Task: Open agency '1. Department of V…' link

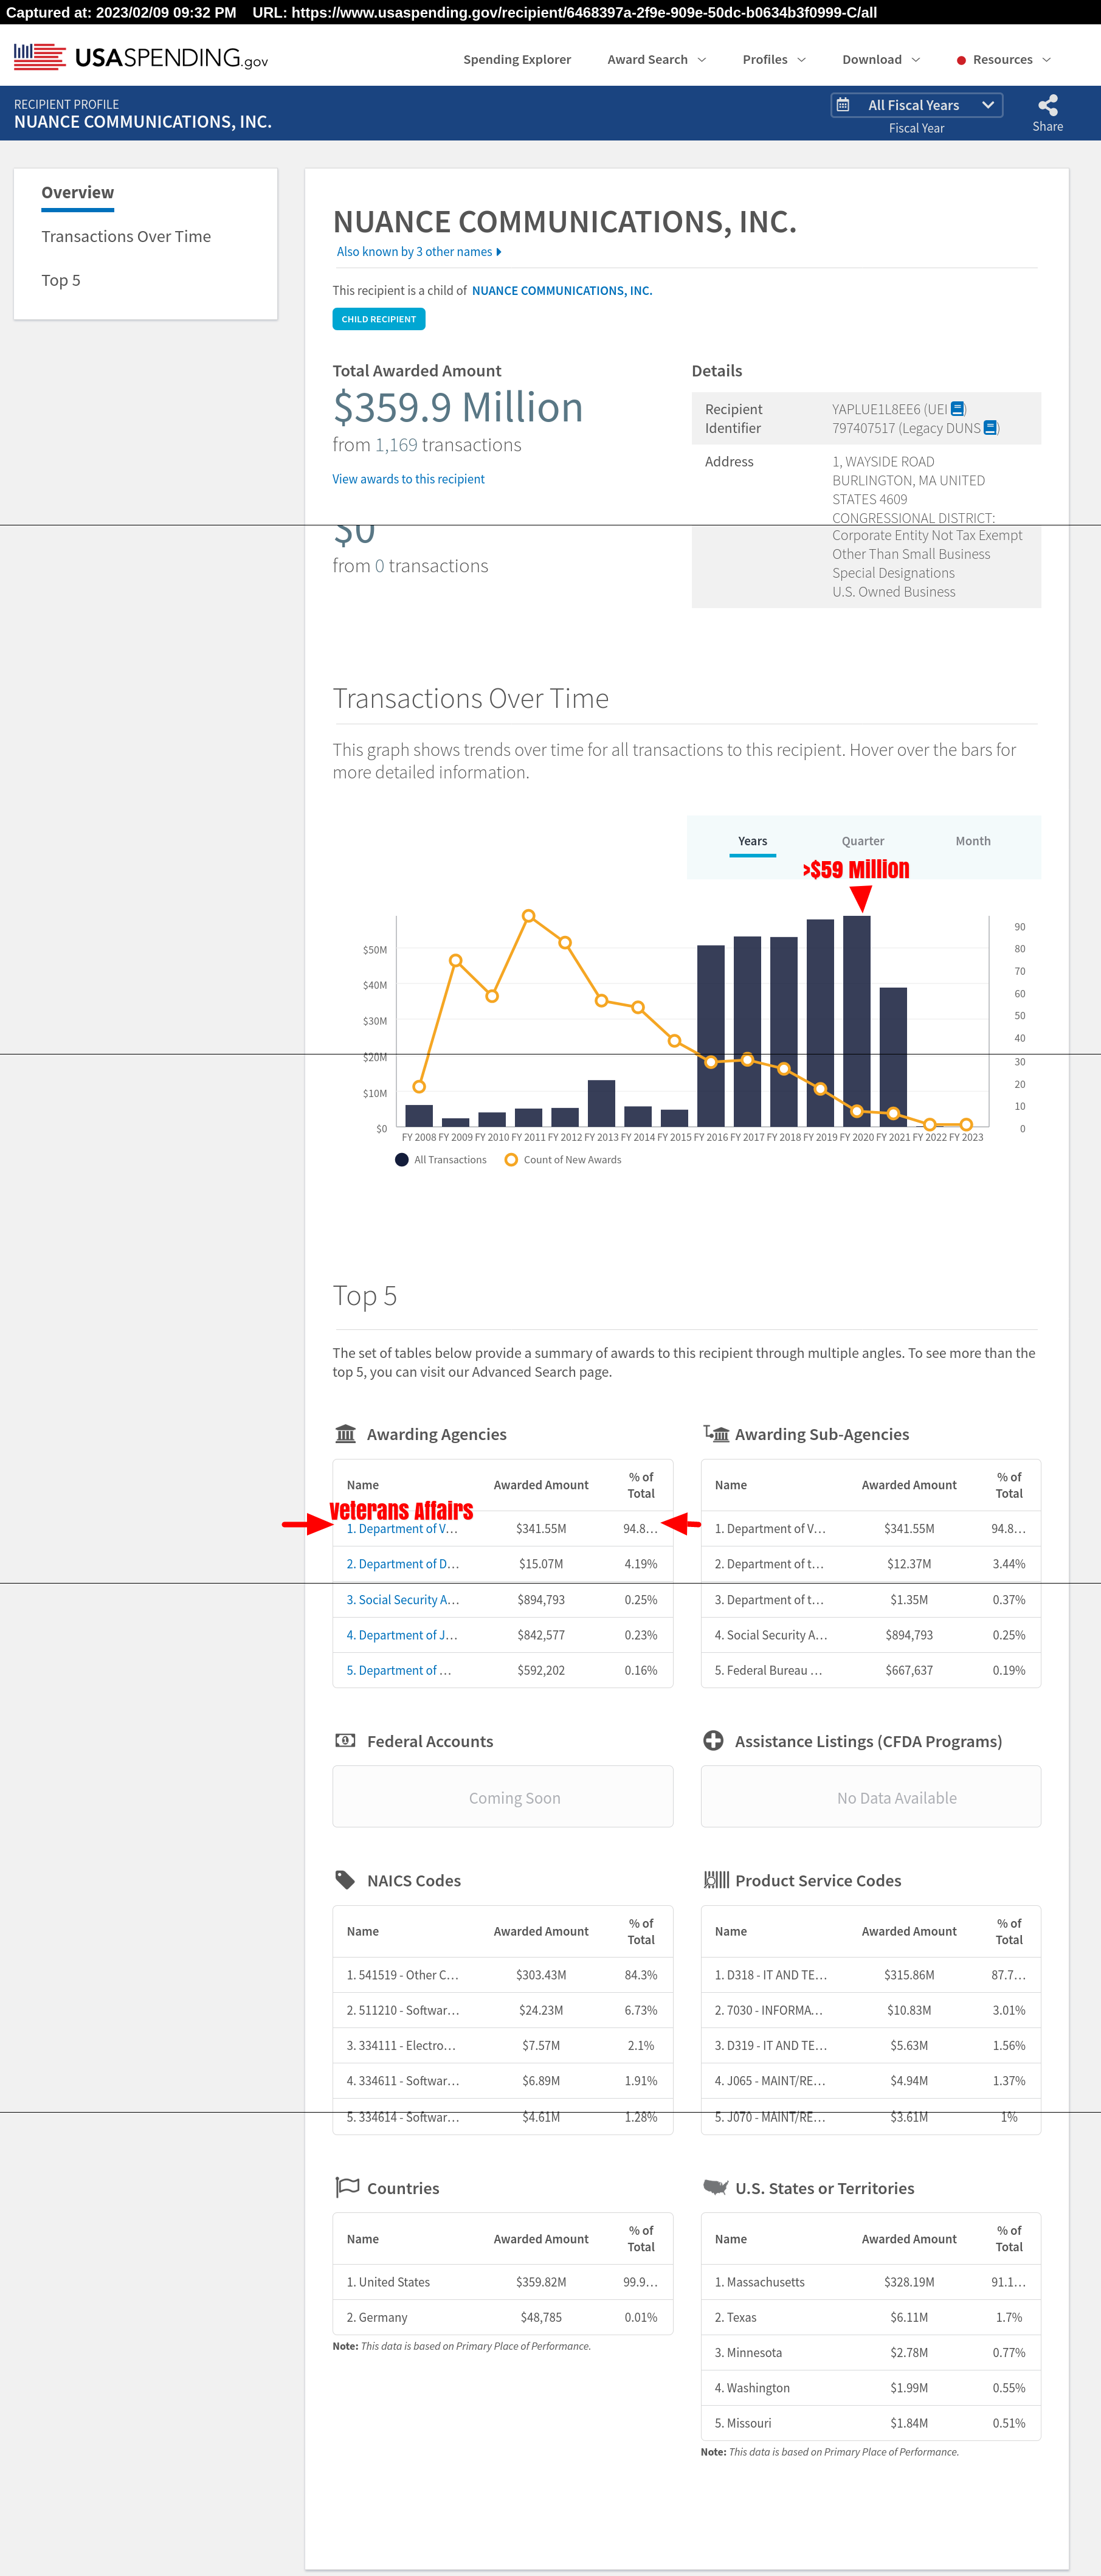Action: [402, 1528]
